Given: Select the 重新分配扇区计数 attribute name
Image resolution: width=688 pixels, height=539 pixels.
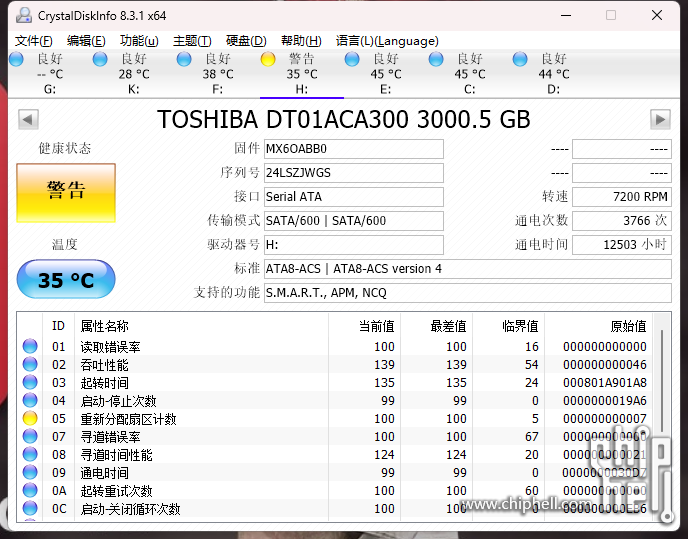Looking at the screenshot, I should coord(129,419).
